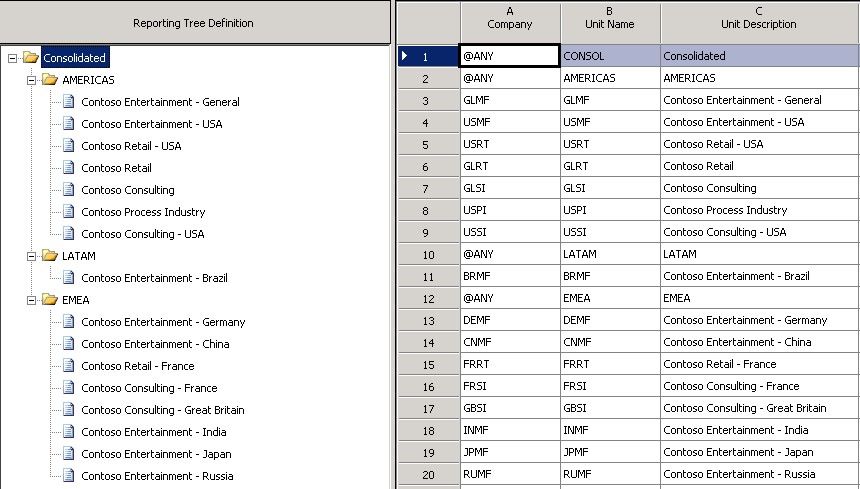Image resolution: width=860 pixels, height=489 pixels.
Task: Collapse the EMEA folder node
Action: (31, 300)
